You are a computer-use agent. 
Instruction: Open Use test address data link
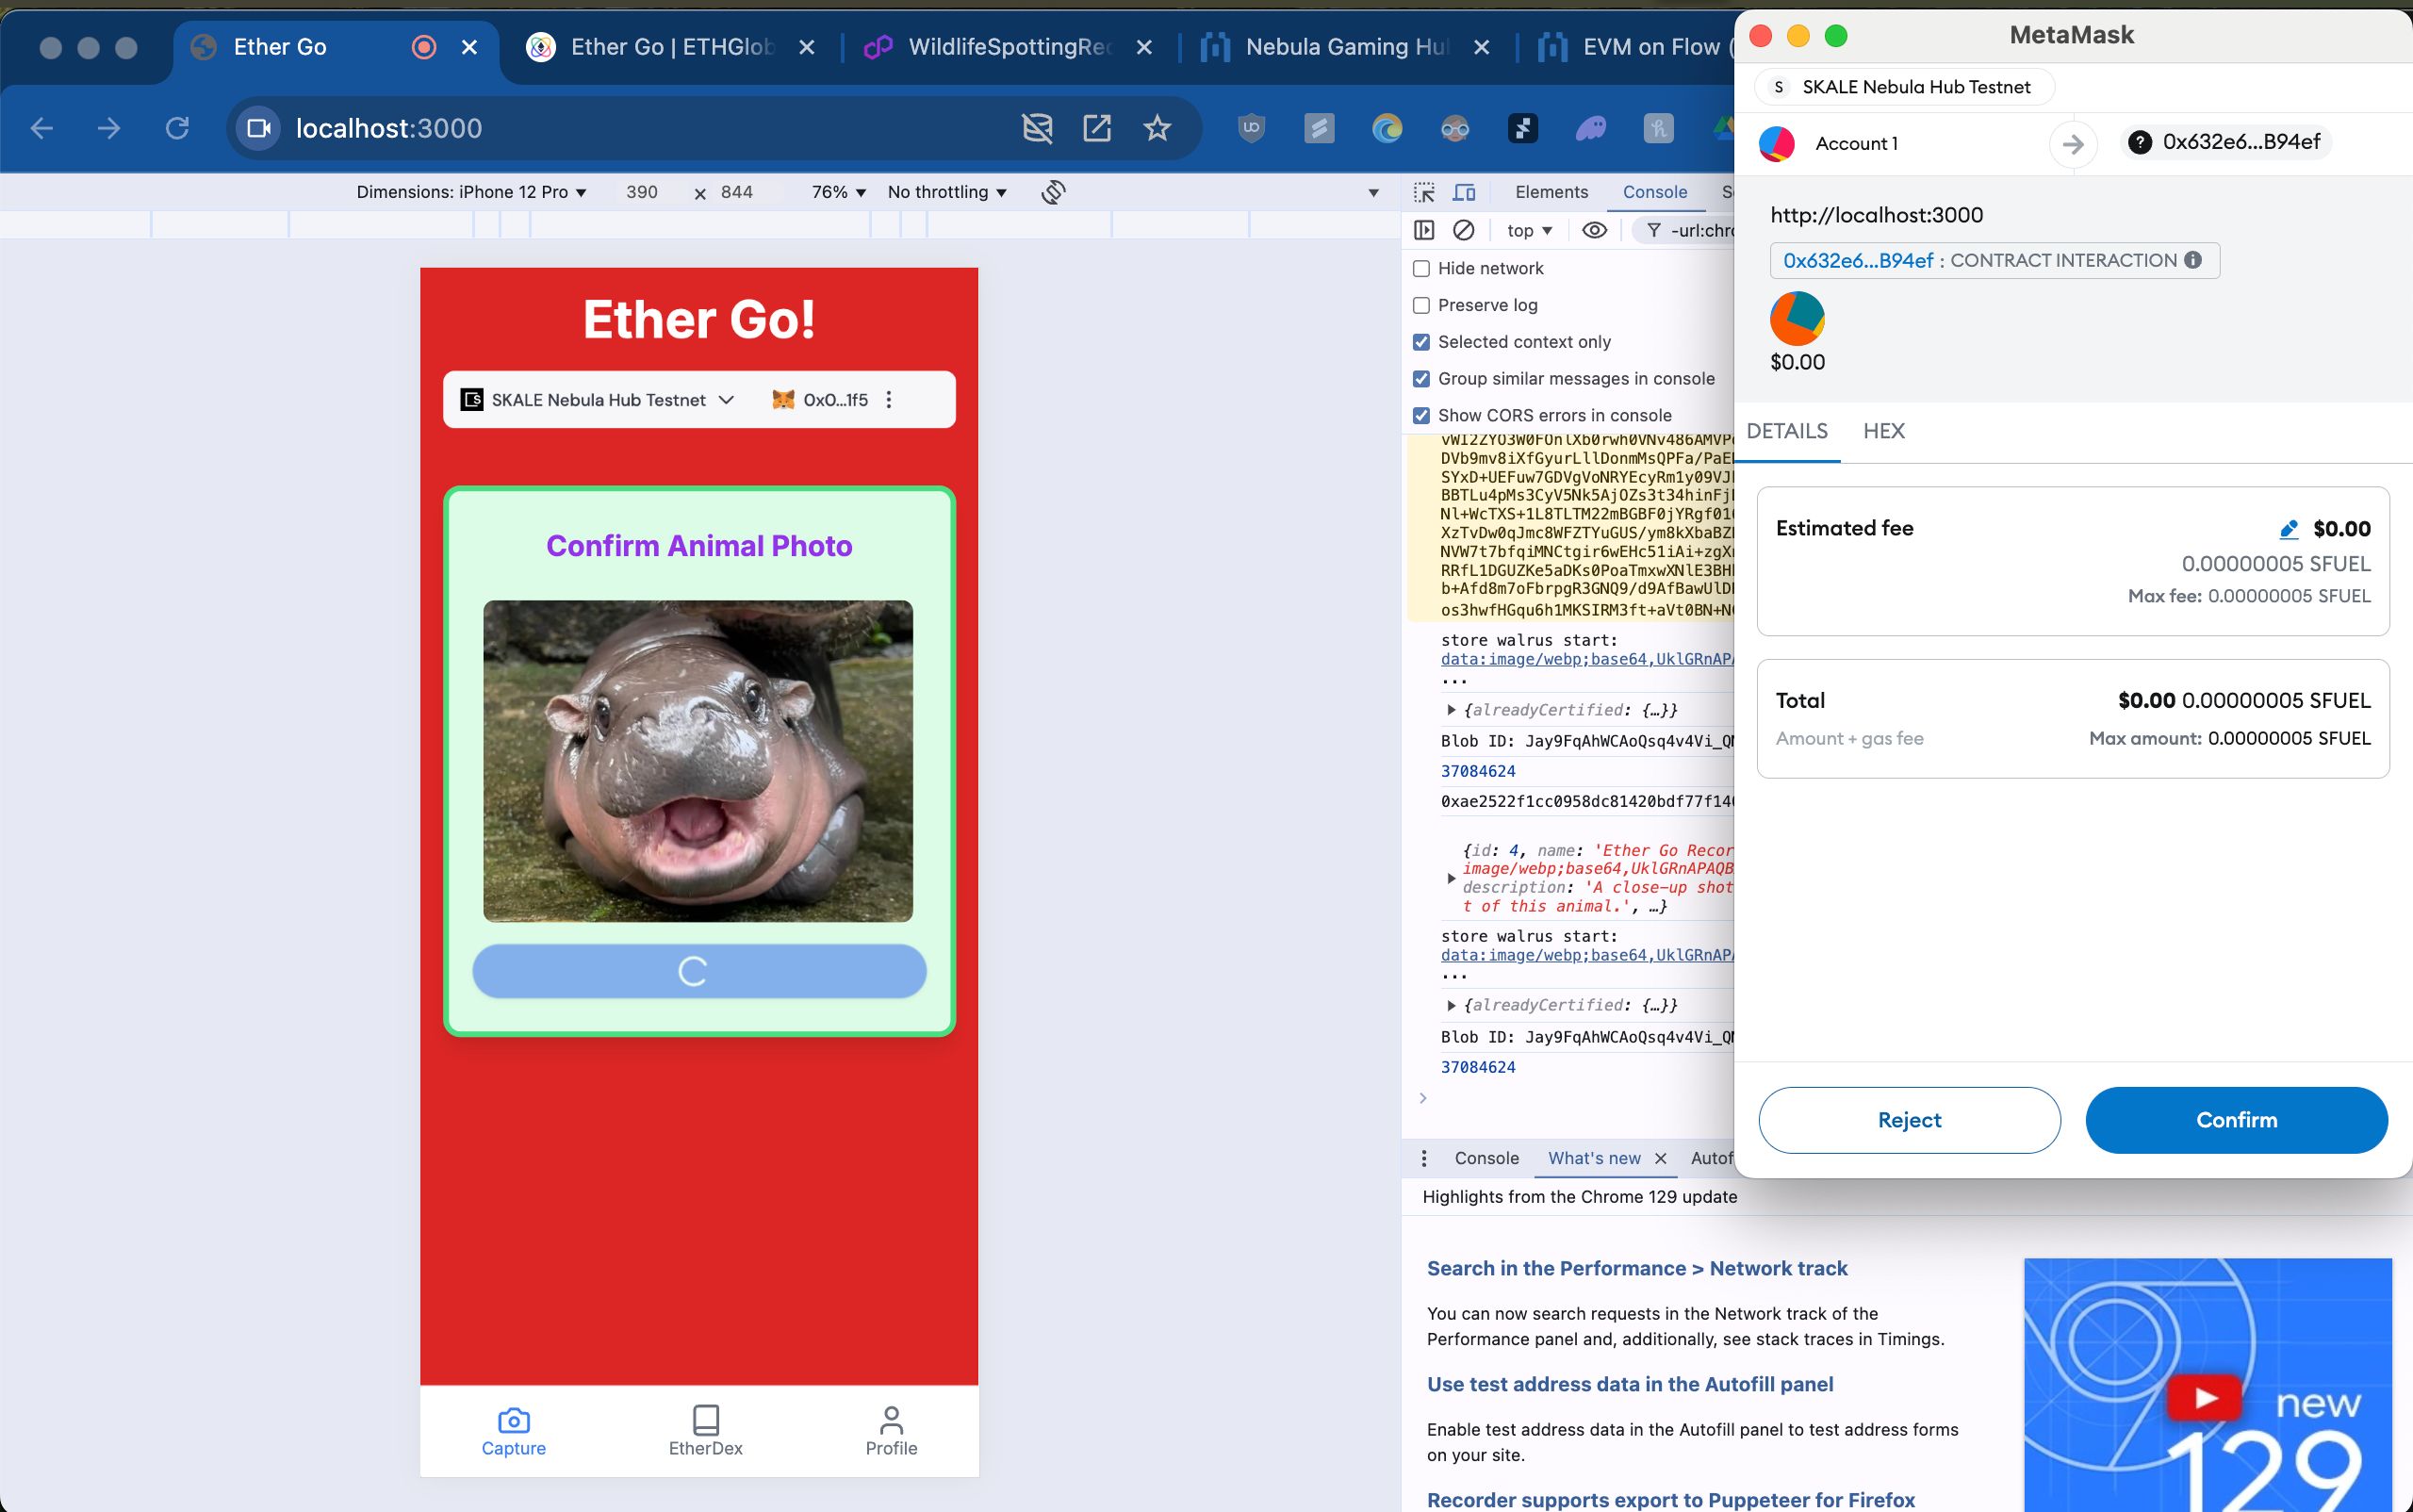(x=1630, y=1384)
